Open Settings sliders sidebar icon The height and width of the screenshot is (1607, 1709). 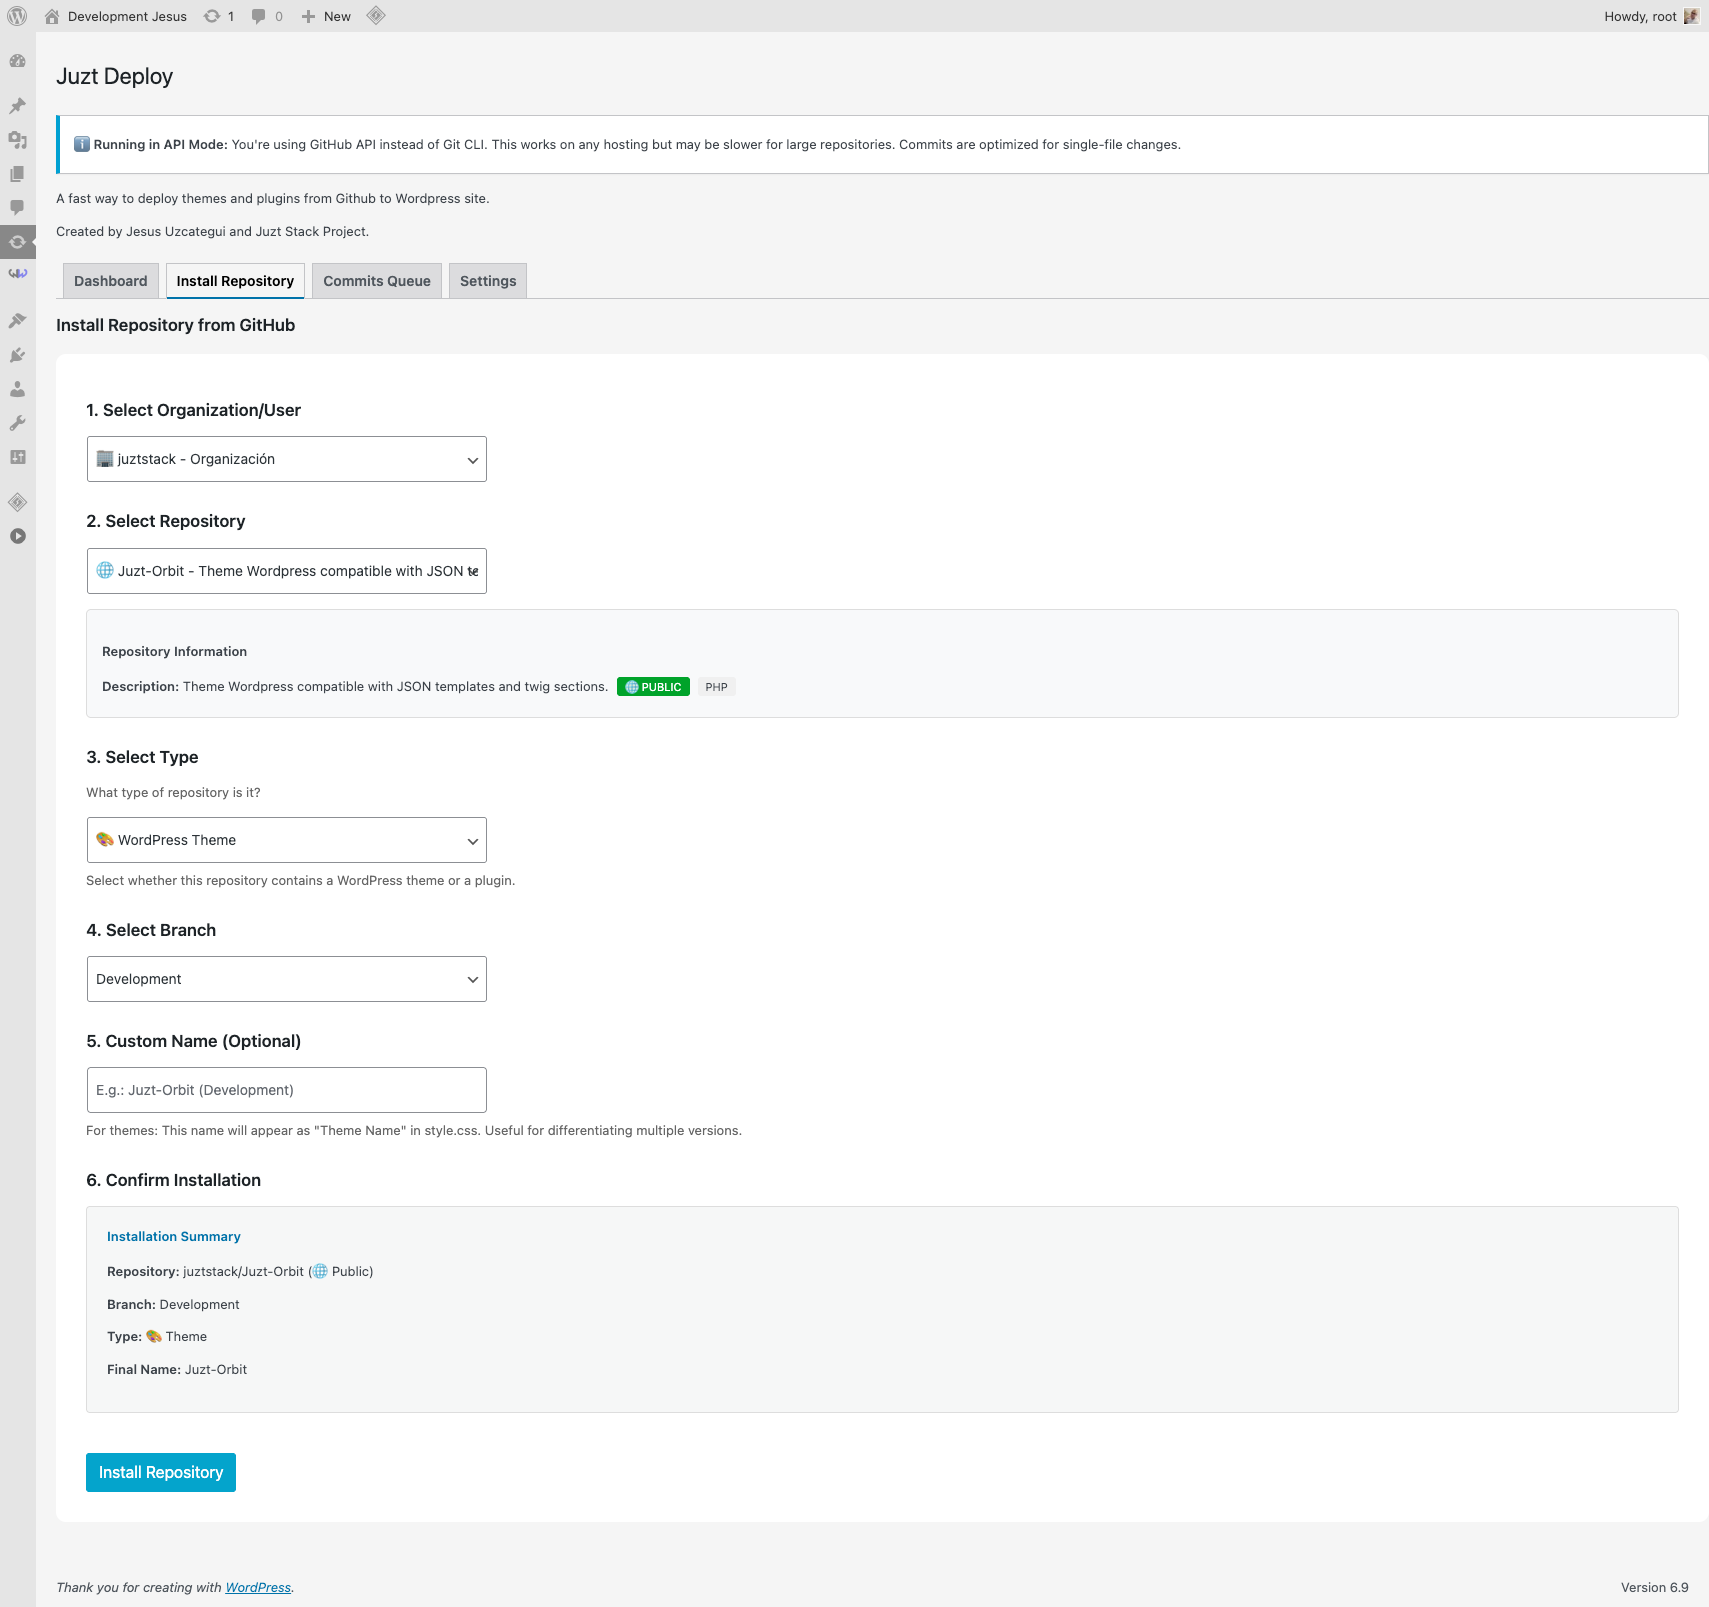17,457
